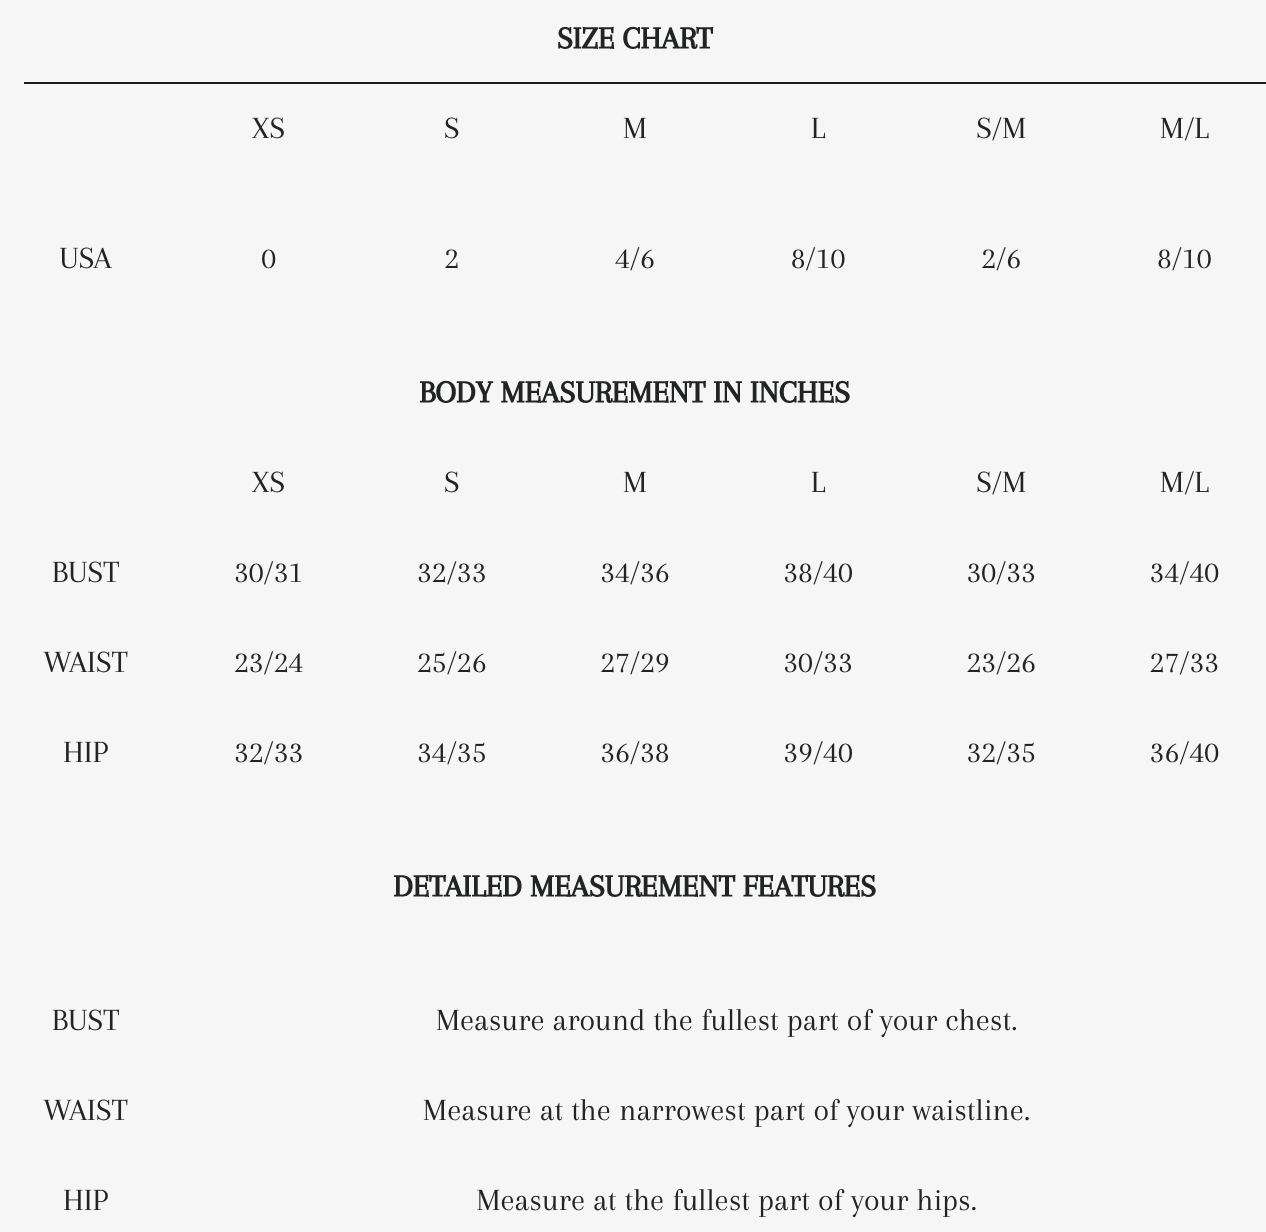Select the 38/40 bust measurement
This screenshot has width=1266, height=1232.
pos(817,573)
